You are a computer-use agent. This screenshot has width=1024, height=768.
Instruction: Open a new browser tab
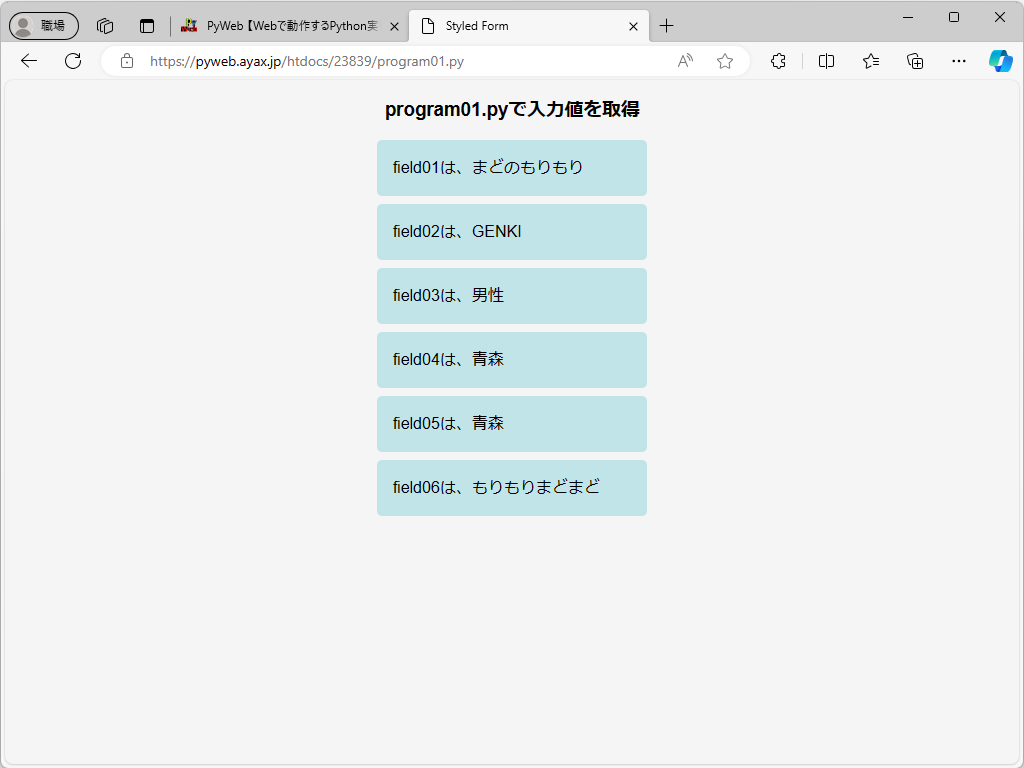(x=666, y=26)
